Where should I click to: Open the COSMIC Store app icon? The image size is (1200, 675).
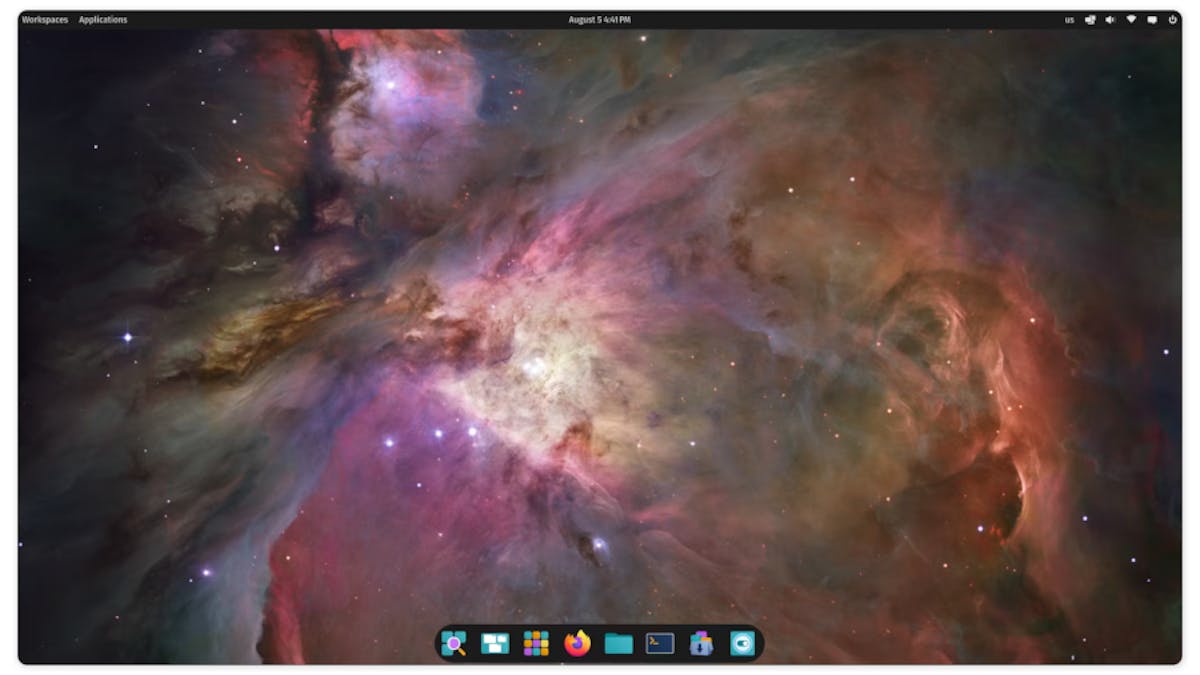701,644
